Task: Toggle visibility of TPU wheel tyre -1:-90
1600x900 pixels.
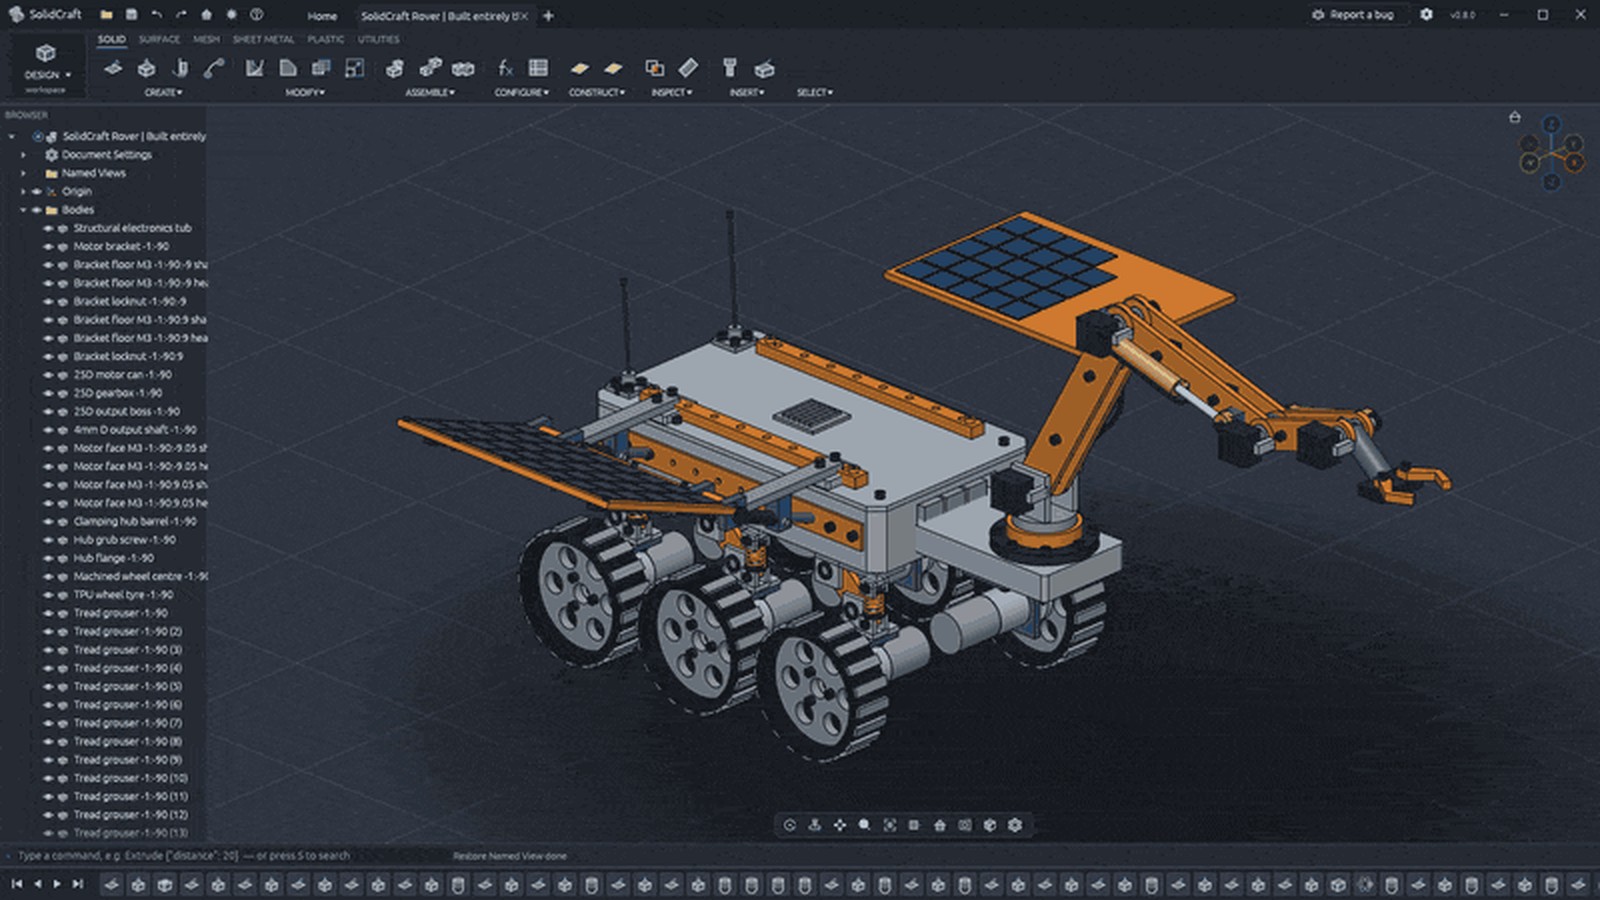Action: point(47,594)
